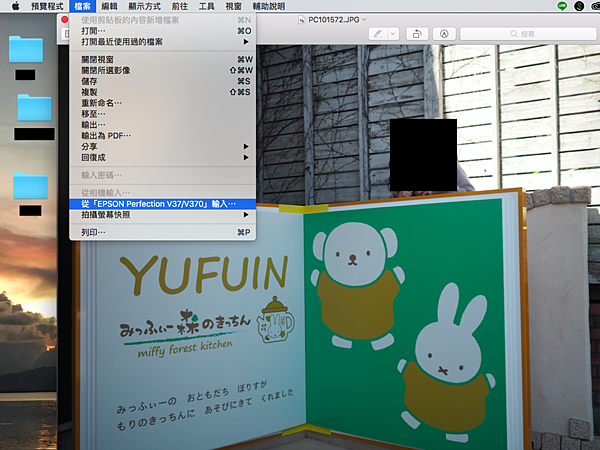The height and width of the screenshot is (450, 600).
Task: Click the markup pen toolbar icon
Action: [x=378, y=34]
